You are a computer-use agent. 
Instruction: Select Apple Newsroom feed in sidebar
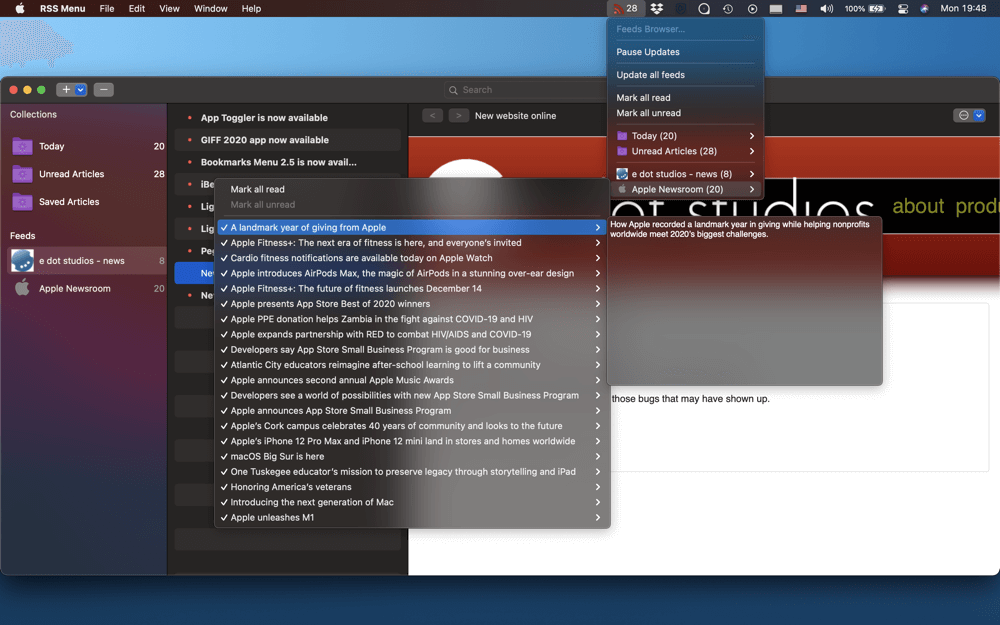[87, 288]
